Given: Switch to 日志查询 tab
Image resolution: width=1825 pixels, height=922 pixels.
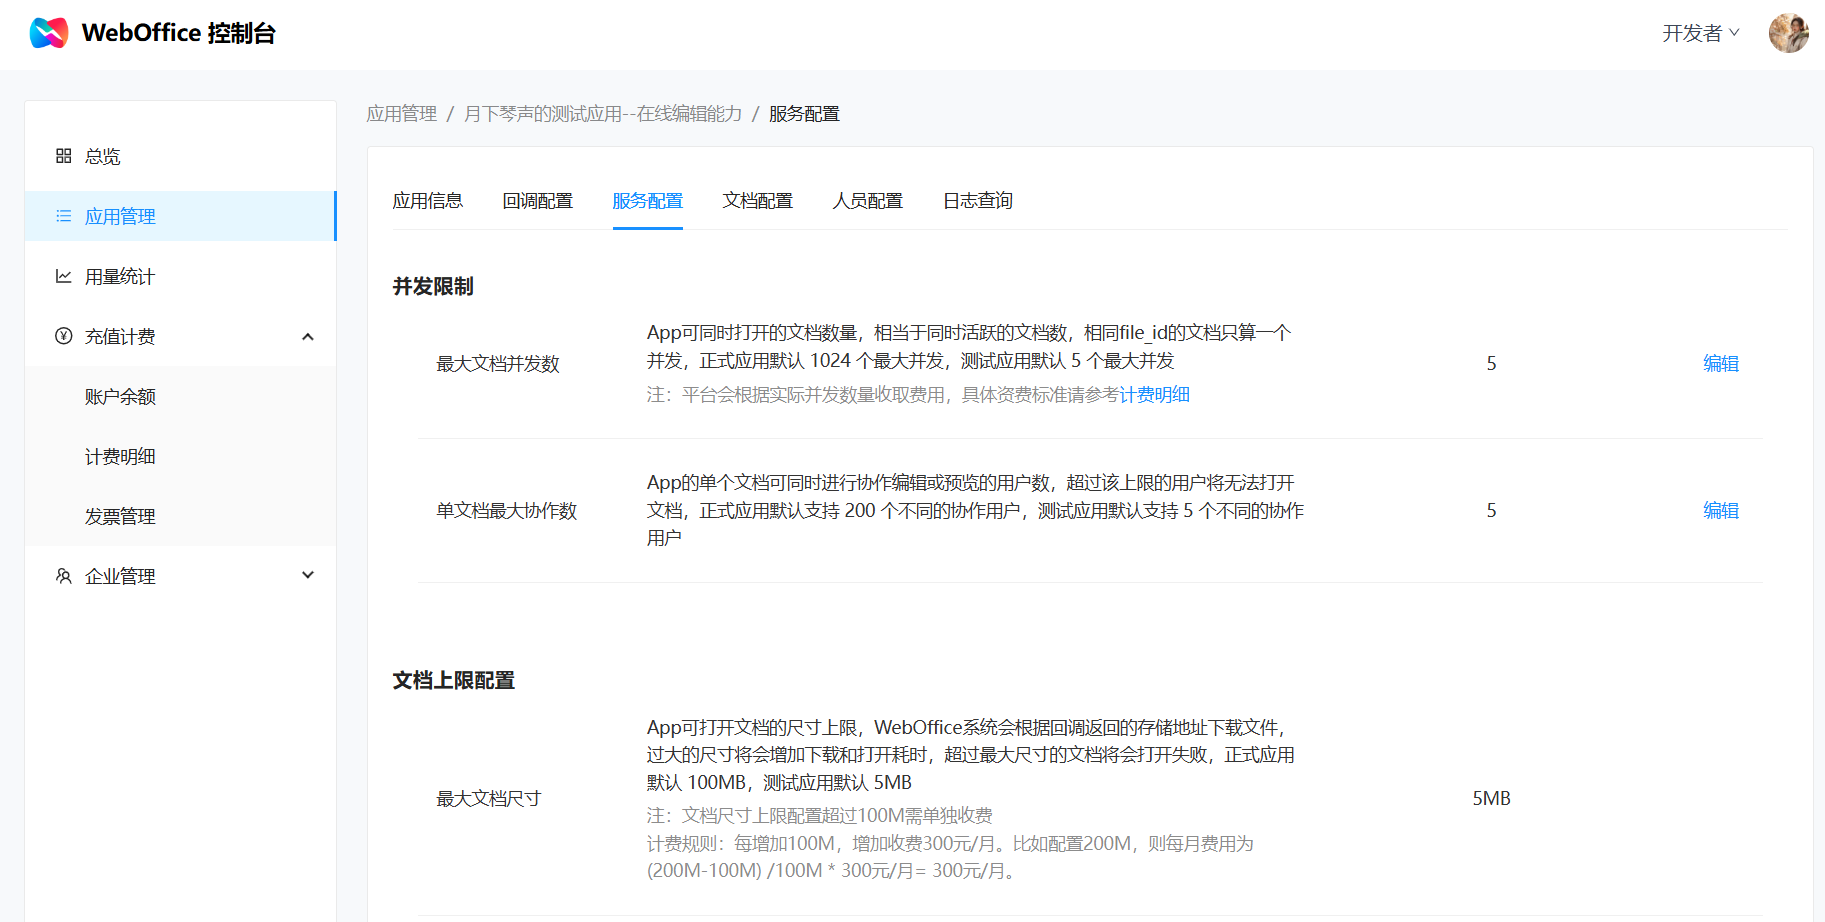Looking at the screenshot, I should [978, 201].
